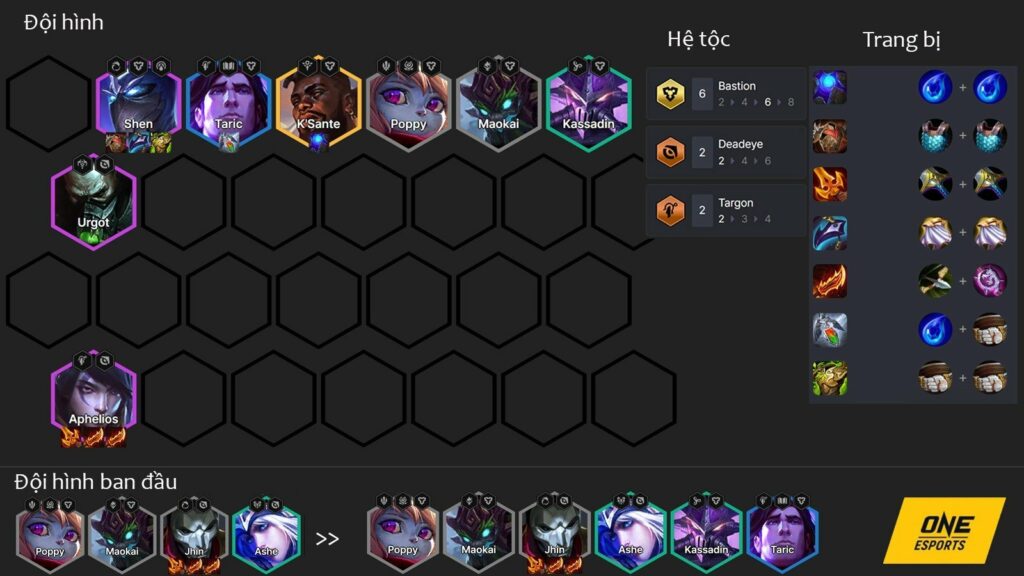The height and width of the screenshot is (576, 1024).
Task: Click the K'Sante champion portrait
Action: click(x=319, y=104)
